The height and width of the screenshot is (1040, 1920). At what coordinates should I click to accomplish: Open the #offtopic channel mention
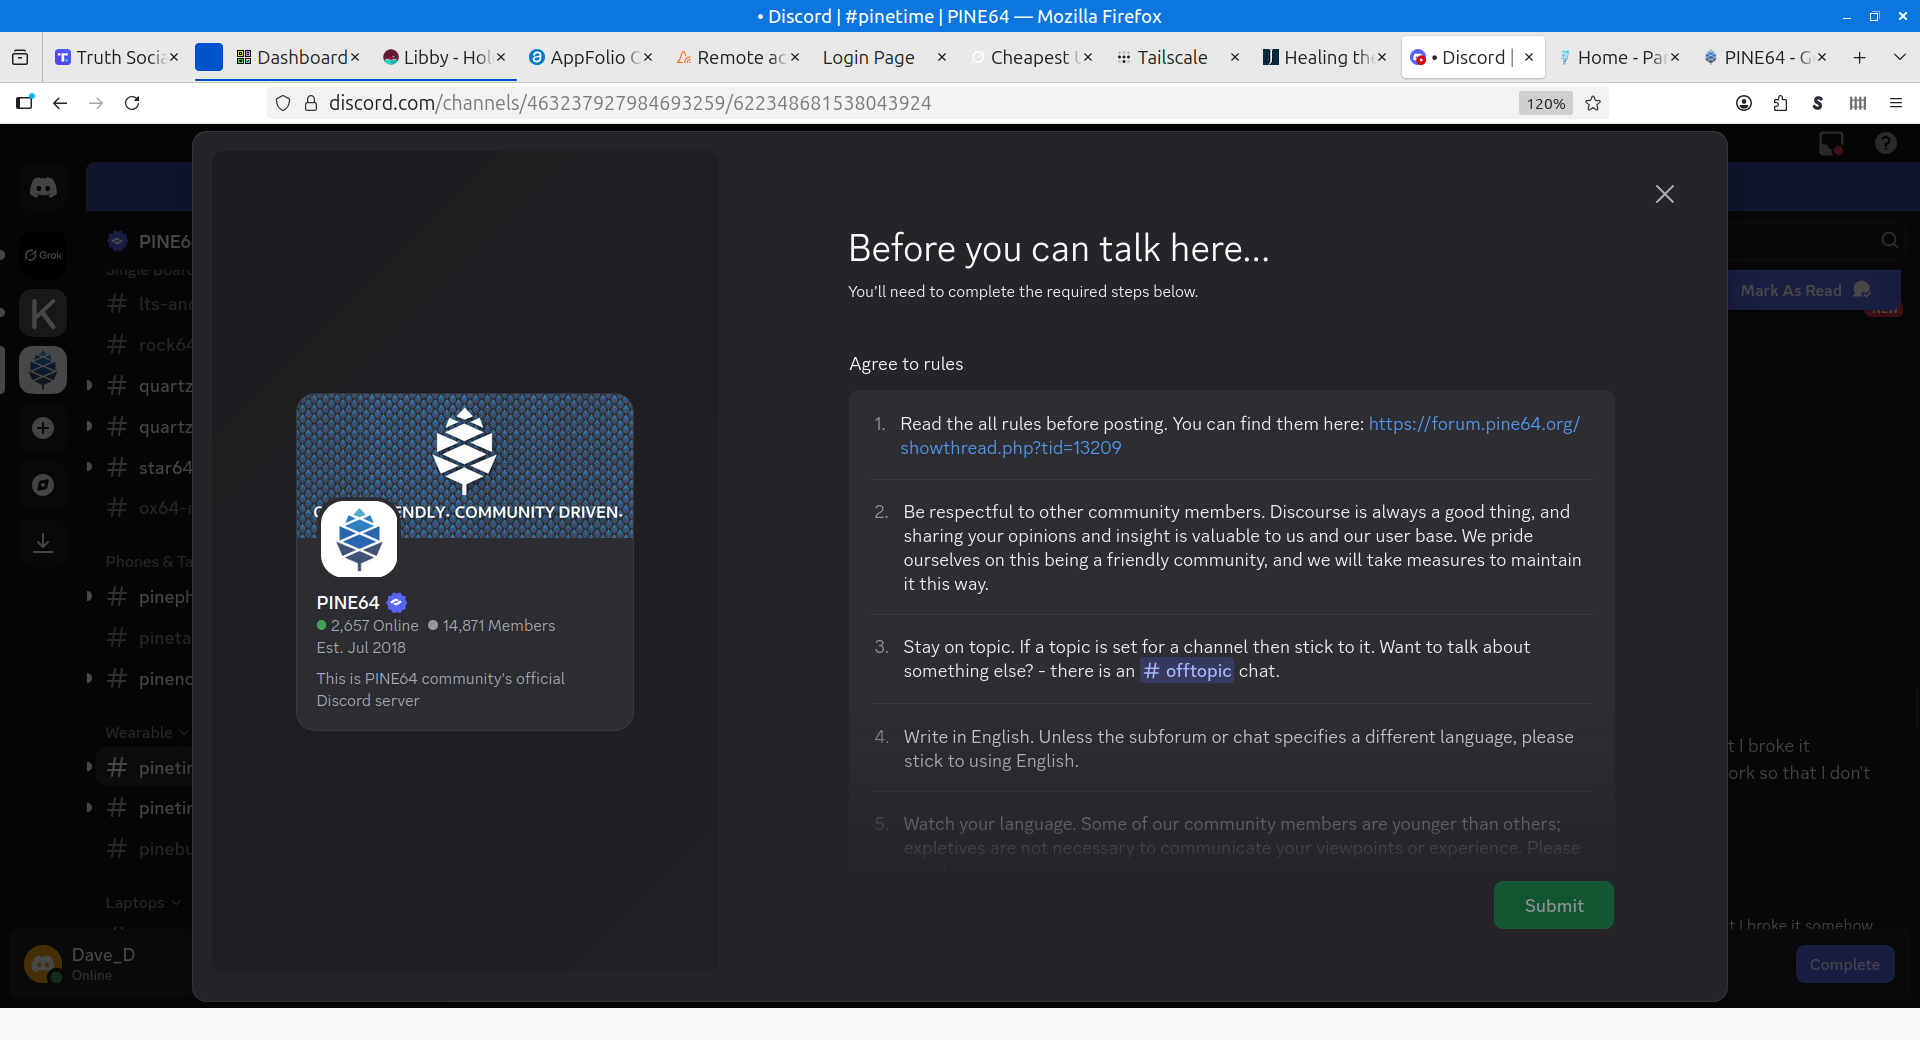pos(1187,671)
